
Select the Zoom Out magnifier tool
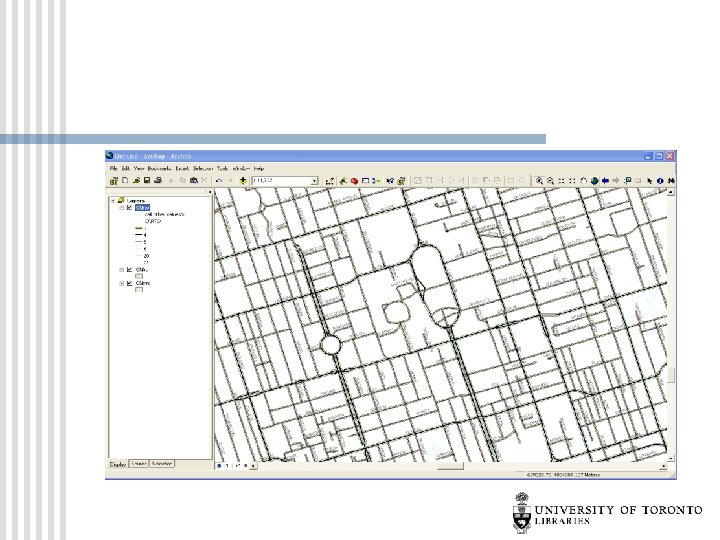tap(551, 181)
